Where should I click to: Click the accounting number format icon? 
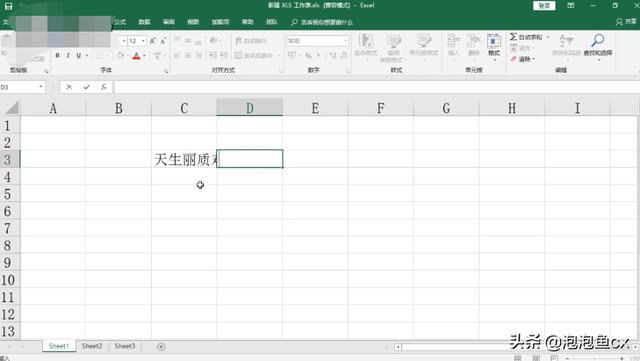292,55
